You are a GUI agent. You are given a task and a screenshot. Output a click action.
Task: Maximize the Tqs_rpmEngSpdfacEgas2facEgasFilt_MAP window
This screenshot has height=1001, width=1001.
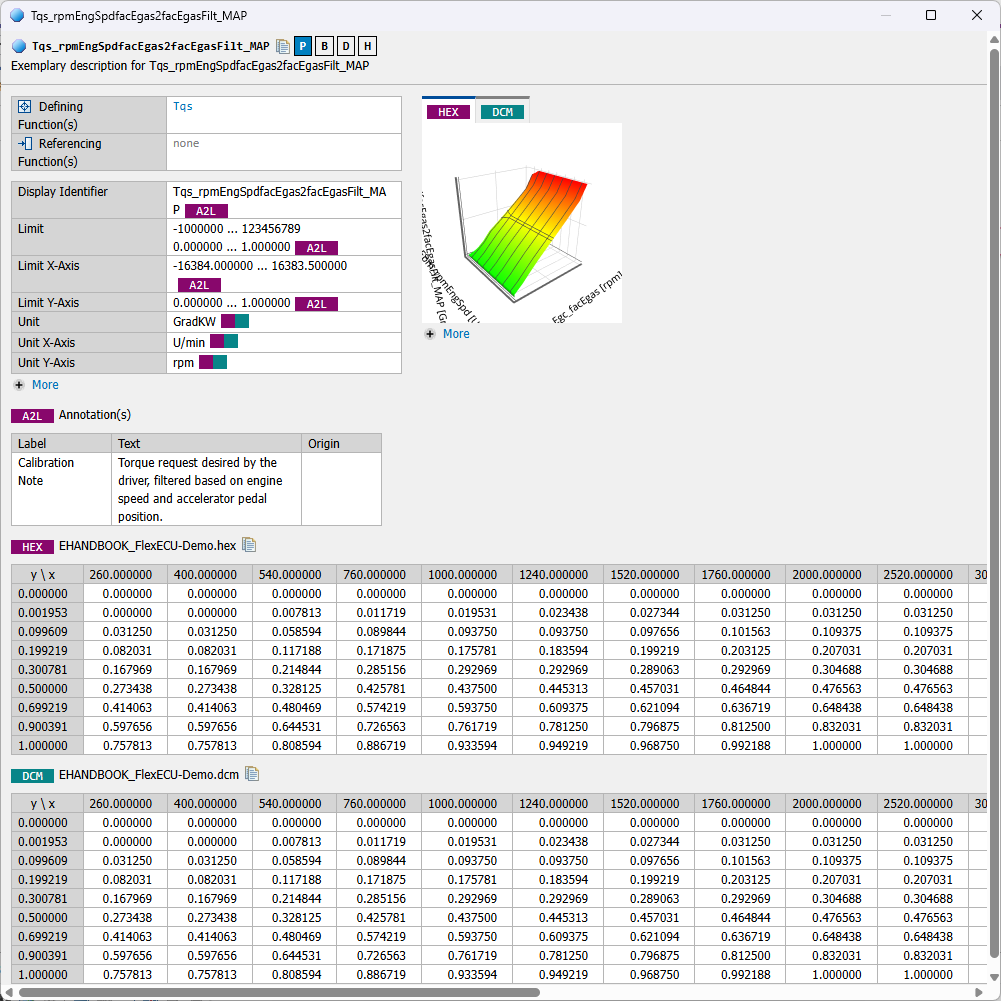[931, 15]
